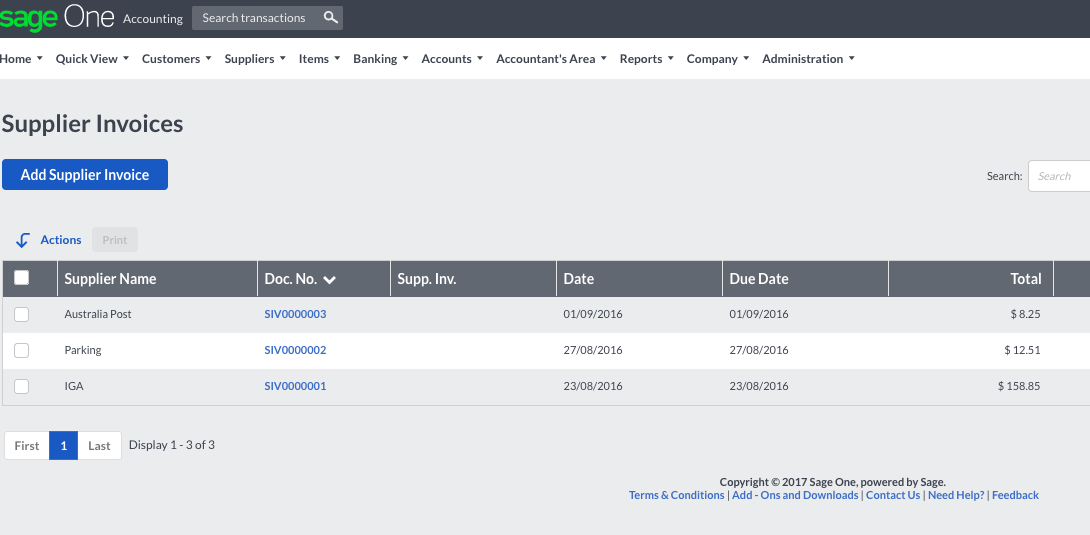This screenshot has width=1090, height=535.
Task: Open the Reports dropdown menu
Action: pyautogui.click(x=646, y=59)
